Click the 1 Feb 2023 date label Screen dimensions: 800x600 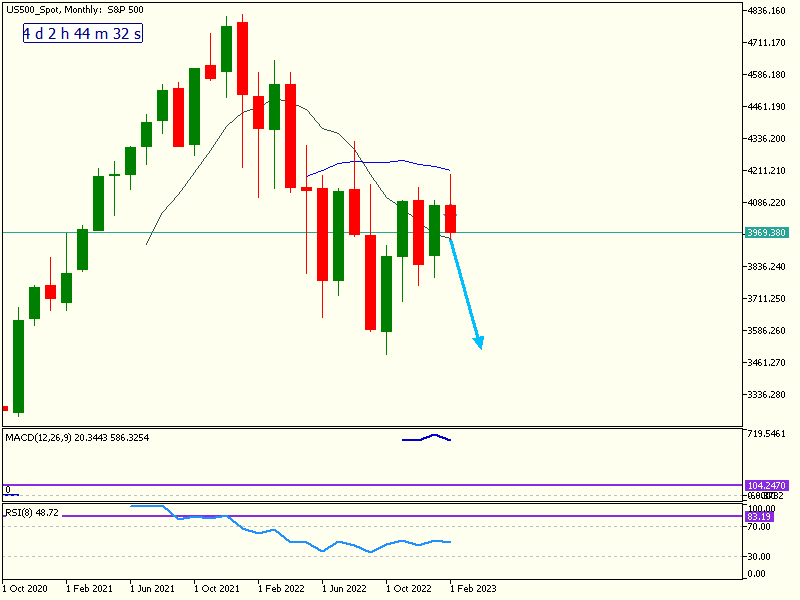pyautogui.click(x=474, y=589)
